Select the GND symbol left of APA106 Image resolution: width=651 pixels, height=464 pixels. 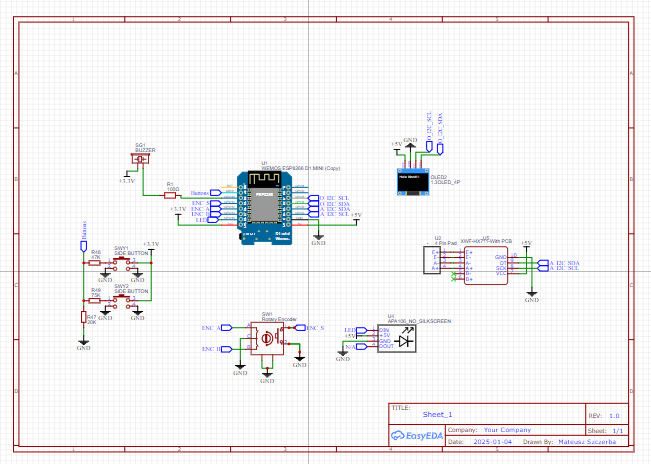[x=343, y=356]
